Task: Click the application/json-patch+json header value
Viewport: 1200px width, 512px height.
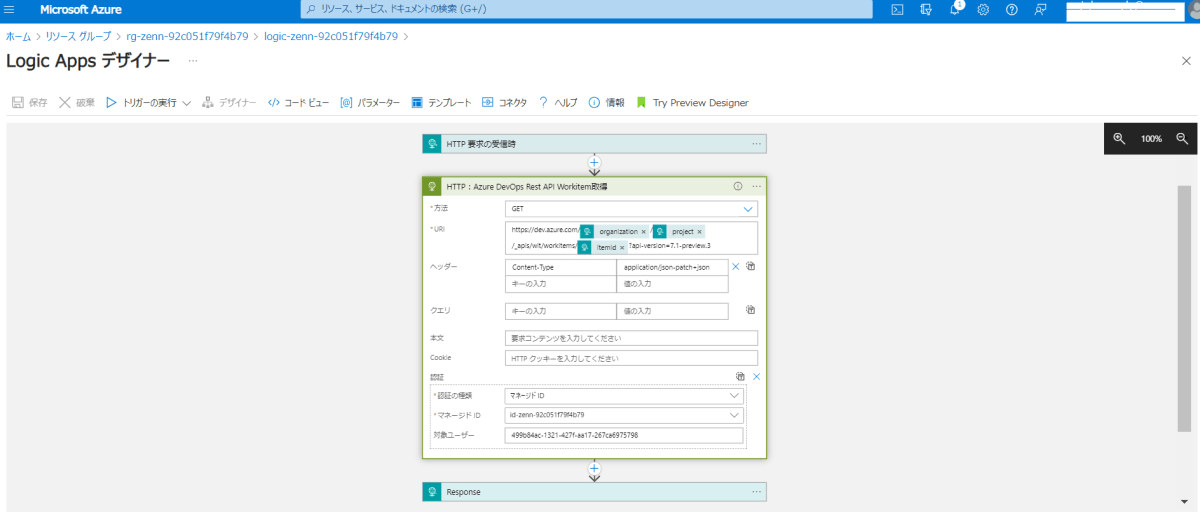Action: point(672,268)
